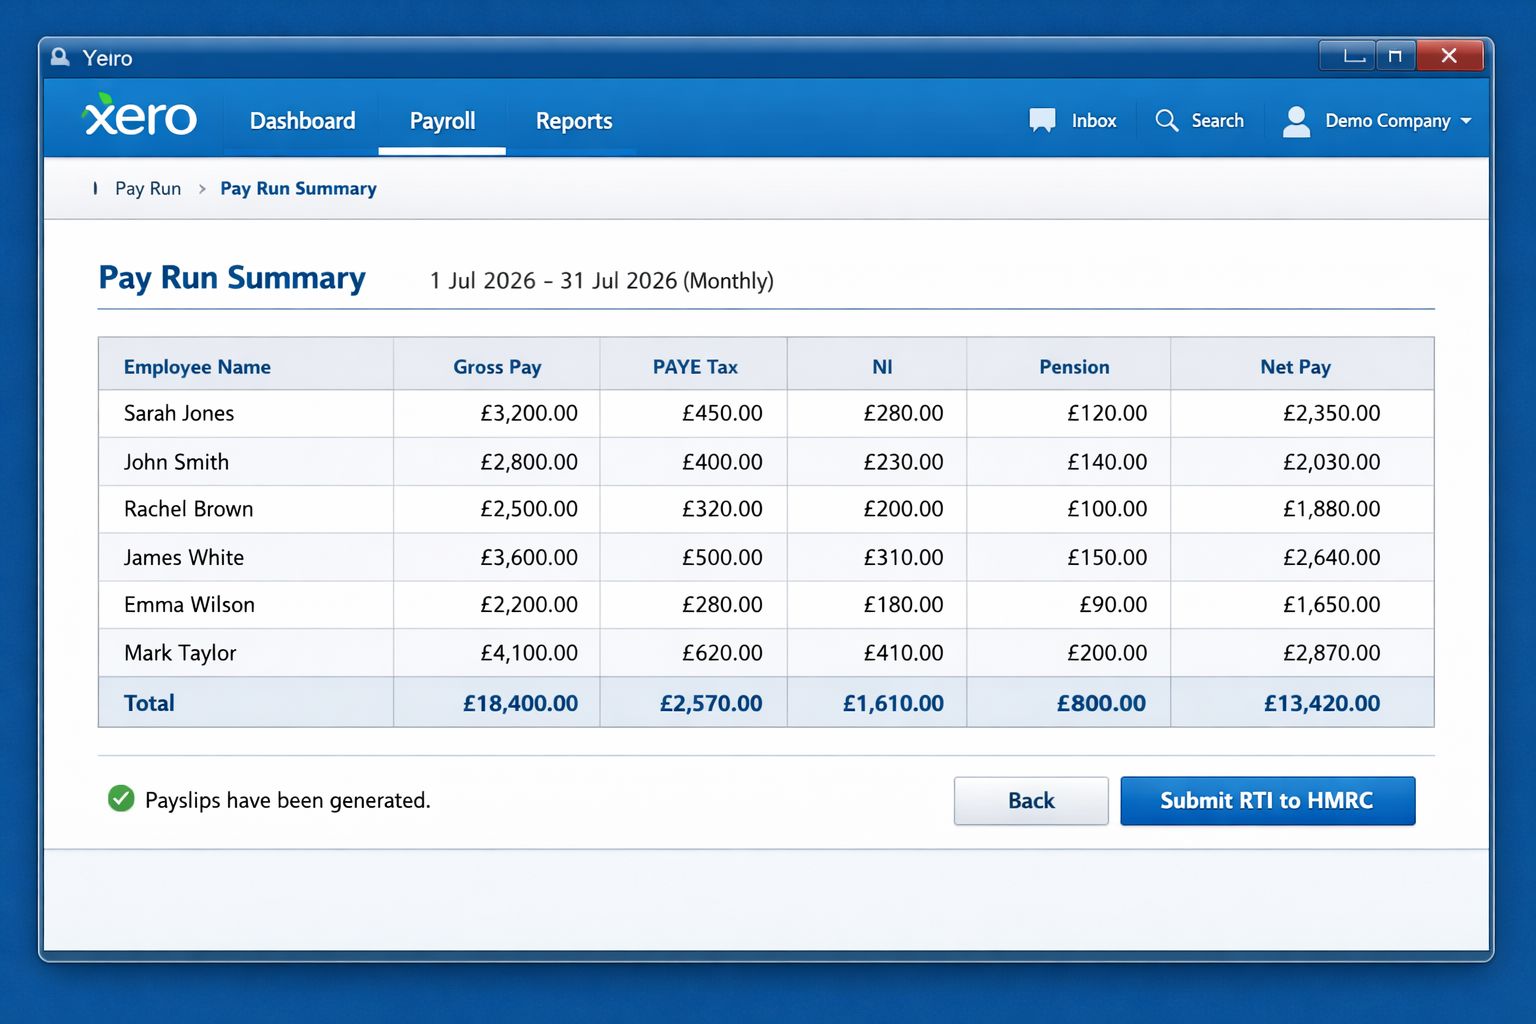Click the Net Pay column header
The image size is (1536, 1024).
(1295, 367)
